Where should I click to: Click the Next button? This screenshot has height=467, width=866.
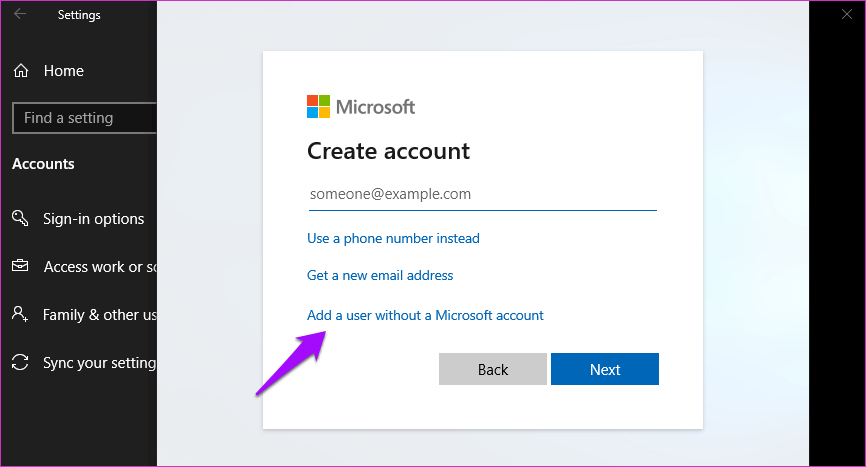tap(605, 369)
